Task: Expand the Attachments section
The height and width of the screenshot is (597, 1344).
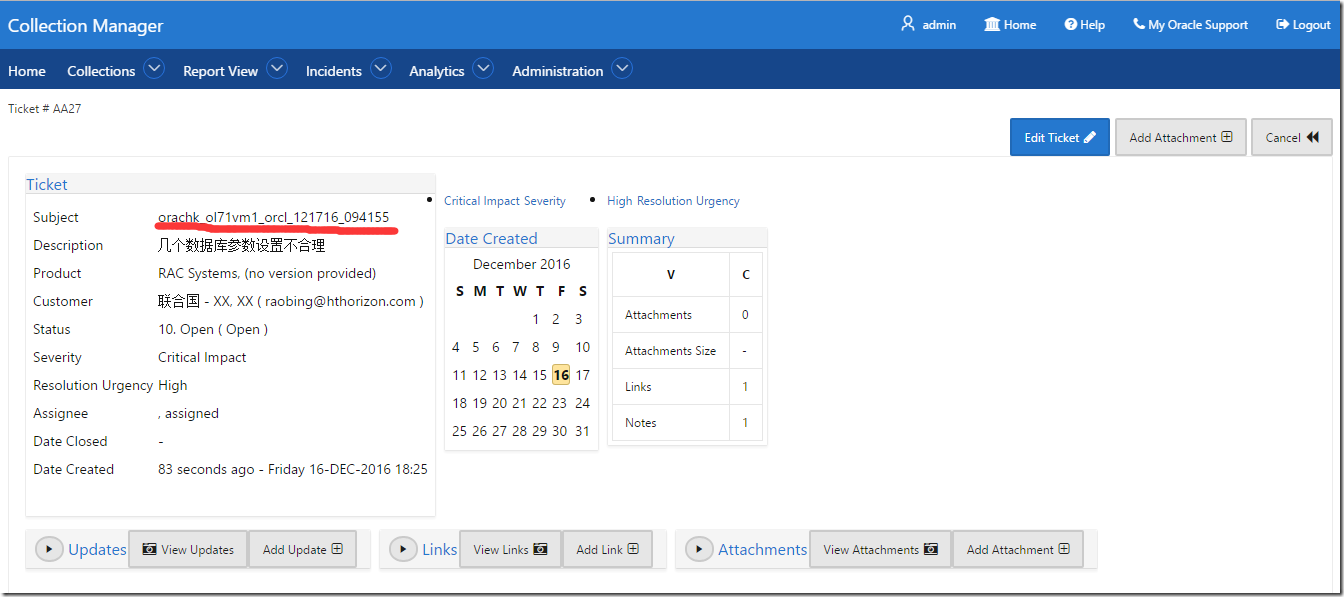Action: point(699,549)
